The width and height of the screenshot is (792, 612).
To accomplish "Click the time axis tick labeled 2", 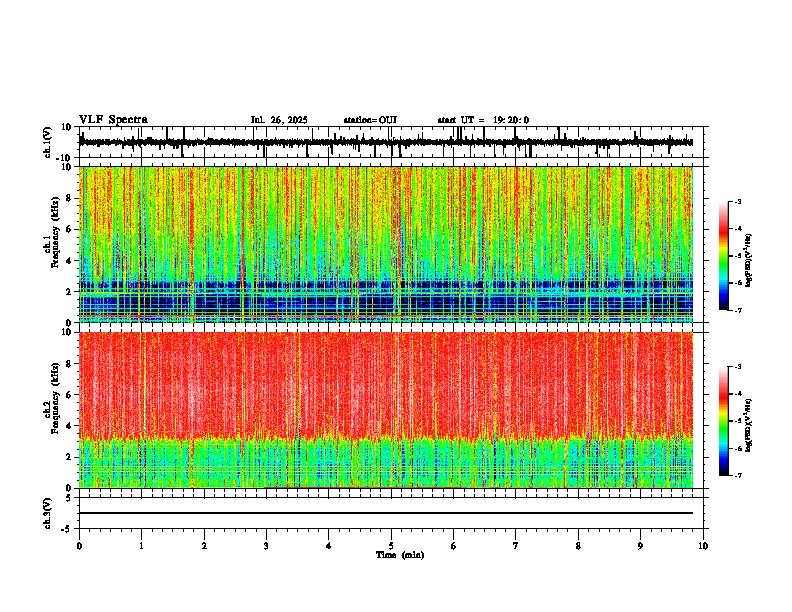I will (x=204, y=546).
